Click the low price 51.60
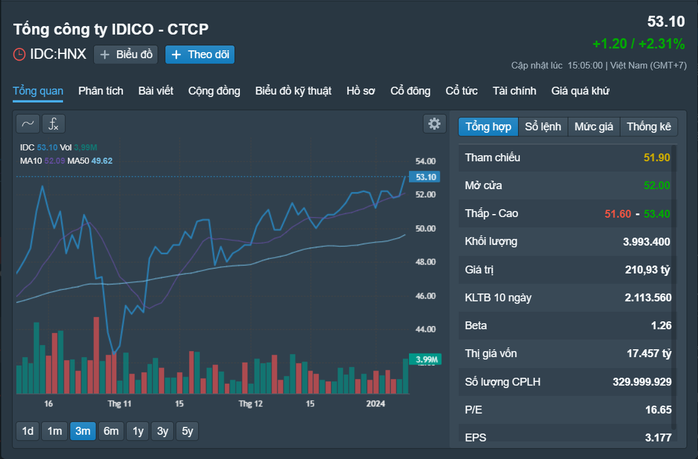The width and height of the screenshot is (698, 459). coord(618,214)
